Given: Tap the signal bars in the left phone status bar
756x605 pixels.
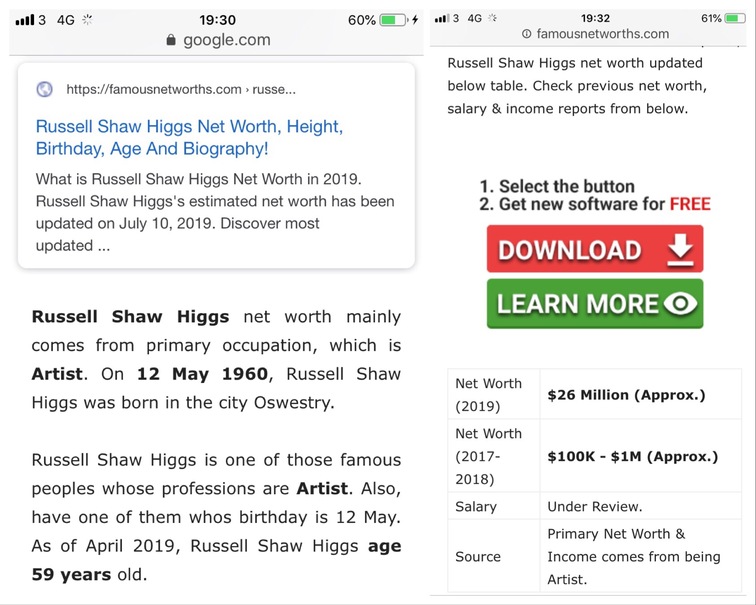Looking at the screenshot, I should (x=25, y=20).
